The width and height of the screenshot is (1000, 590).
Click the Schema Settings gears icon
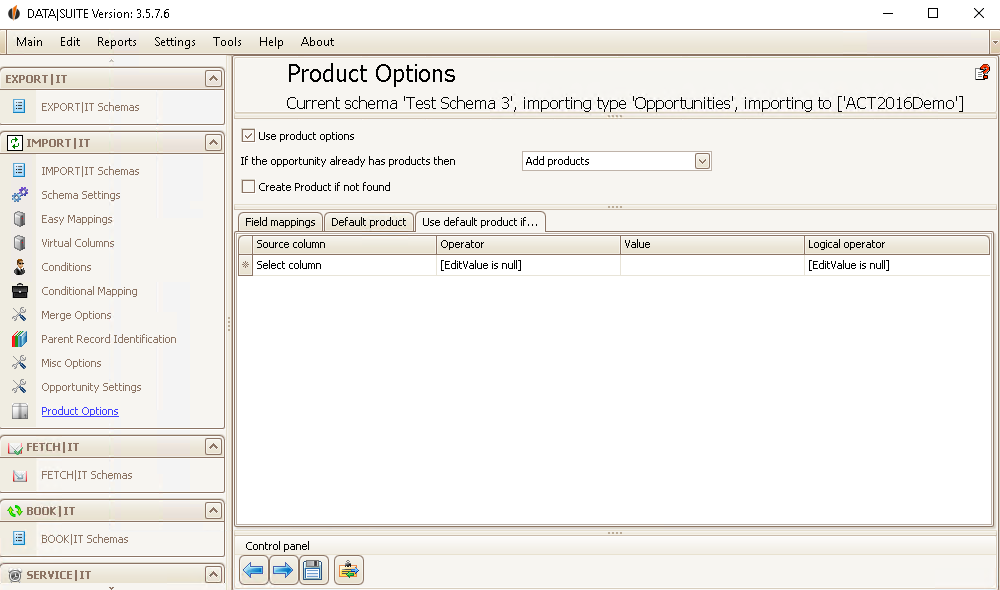pyautogui.click(x=20, y=195)
